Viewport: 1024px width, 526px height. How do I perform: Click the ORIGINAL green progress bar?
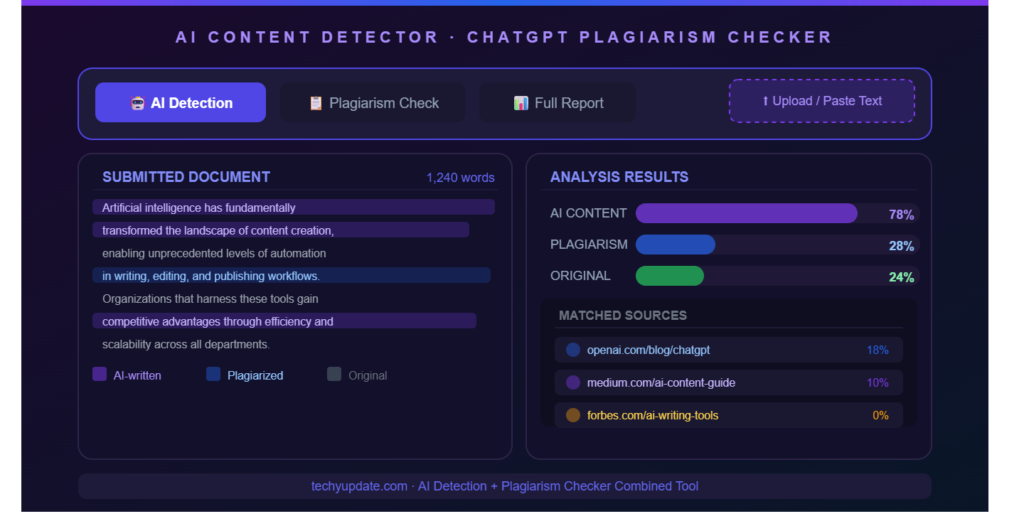click(x=670, y=276)
